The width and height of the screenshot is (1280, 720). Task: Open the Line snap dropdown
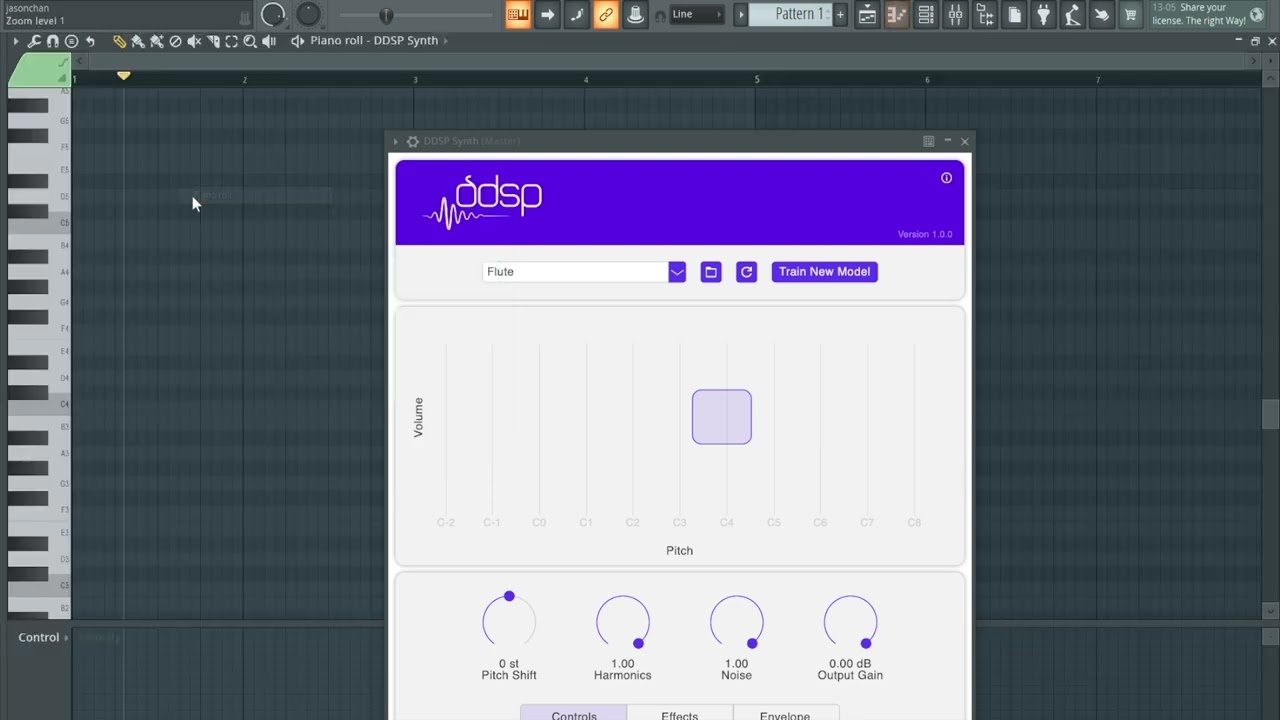pos(697,14)
